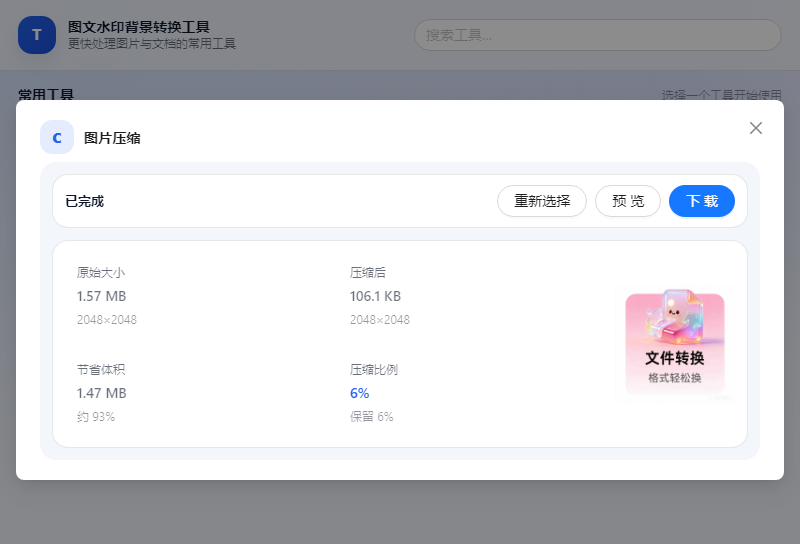Click the 常用工具 heading behind the dialog
Viewport: 800px width, 544px height.
coord(46,94)
